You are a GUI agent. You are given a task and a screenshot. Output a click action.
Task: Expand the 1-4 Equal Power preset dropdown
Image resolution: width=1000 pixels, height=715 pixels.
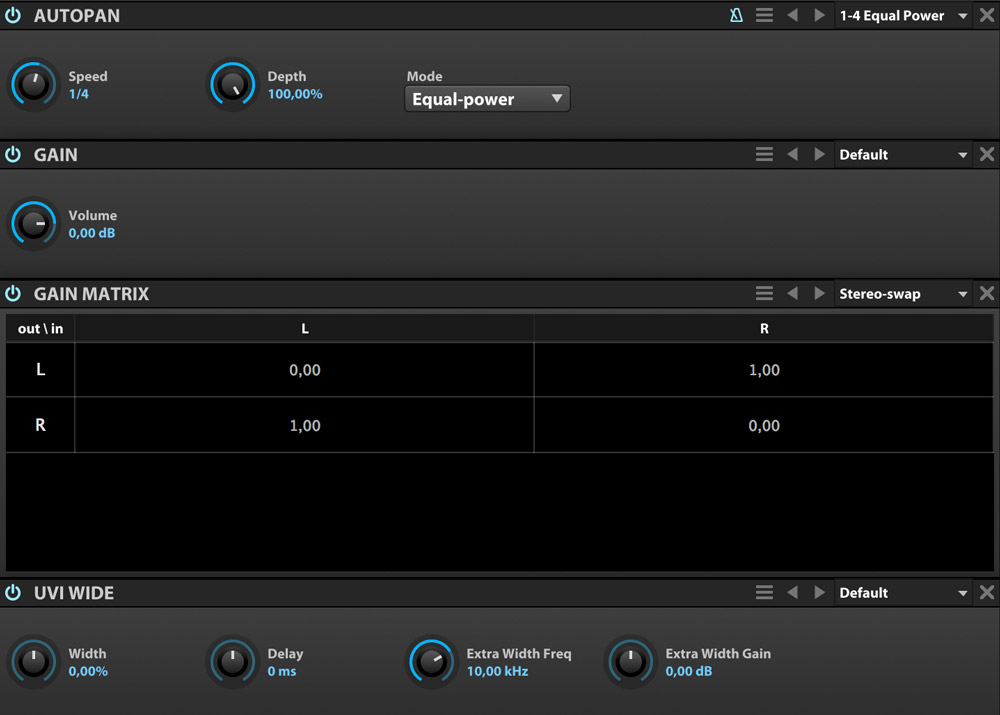[904, 15]
